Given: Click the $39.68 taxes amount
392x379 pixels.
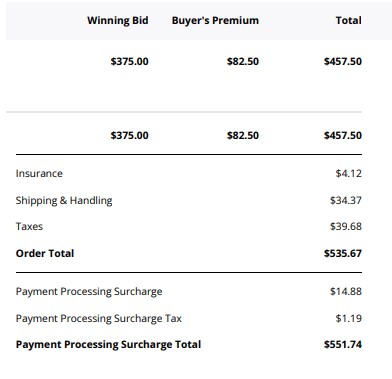Looking at the screenshot, I should pyautogui.click(x=346, y=226).
